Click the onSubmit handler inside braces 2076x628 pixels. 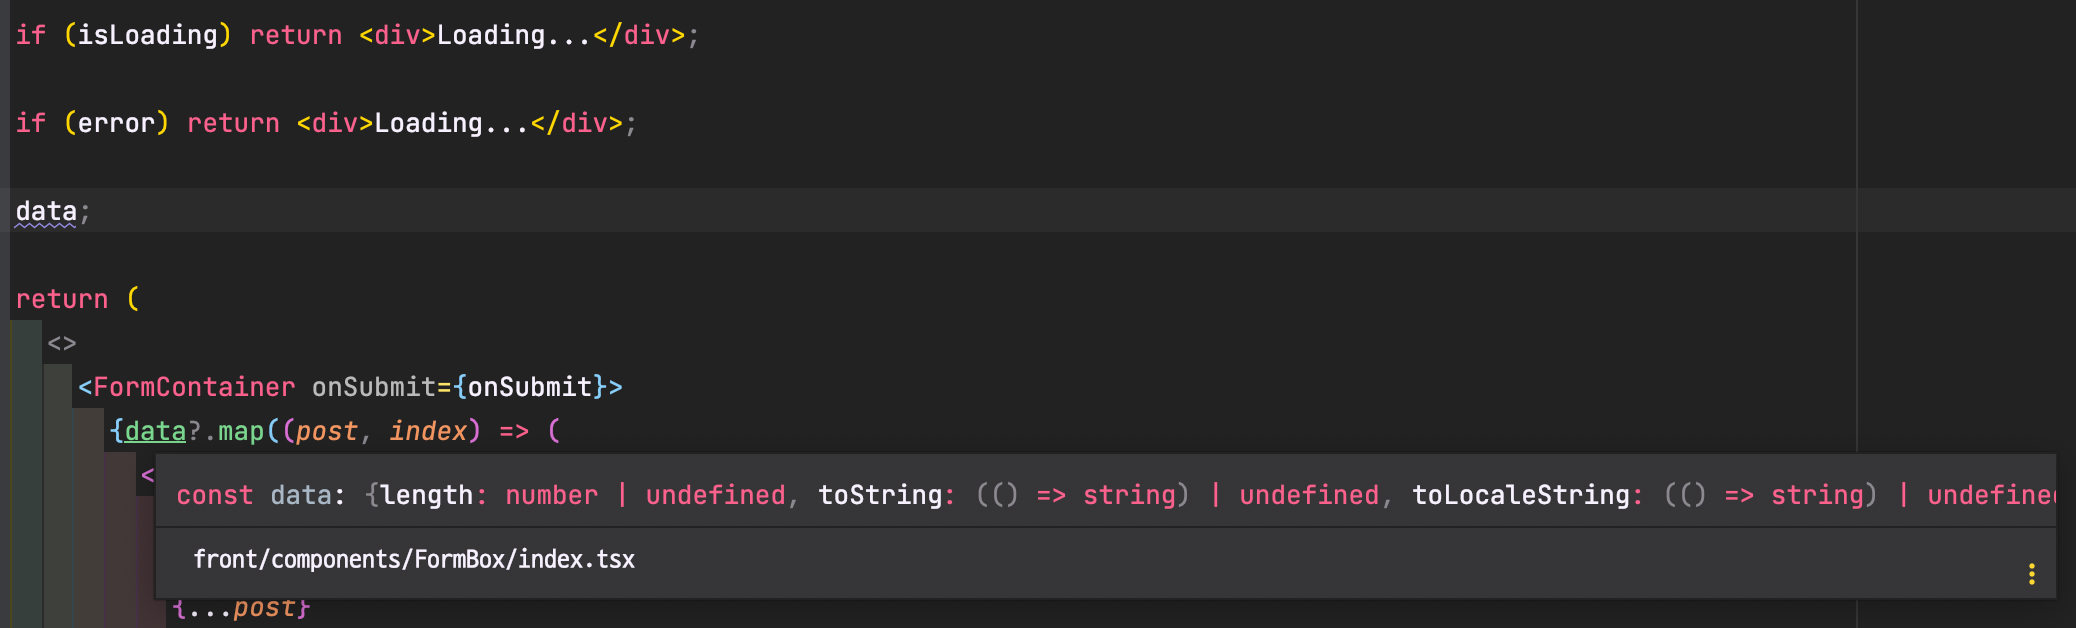530,387
